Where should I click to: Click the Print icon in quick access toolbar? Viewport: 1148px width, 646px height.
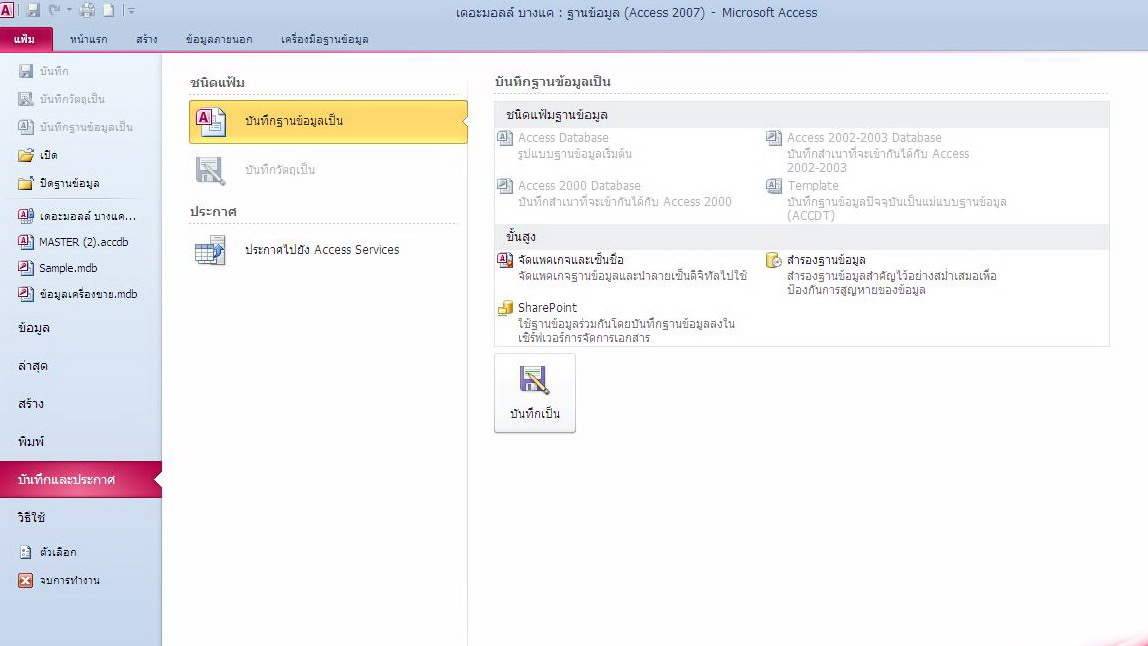pyautogui.click(x=87, y=10)
